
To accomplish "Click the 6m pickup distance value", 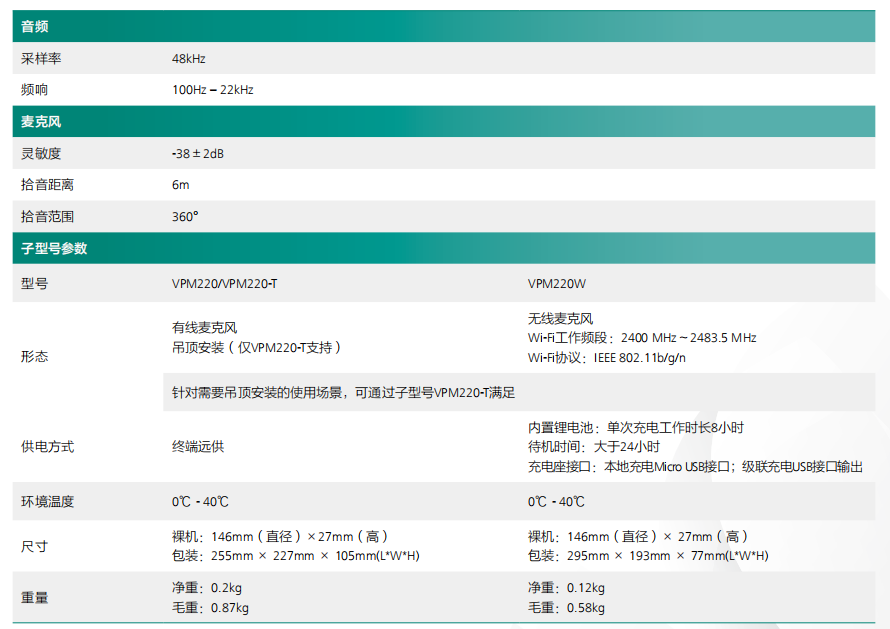I will point(180,184).
